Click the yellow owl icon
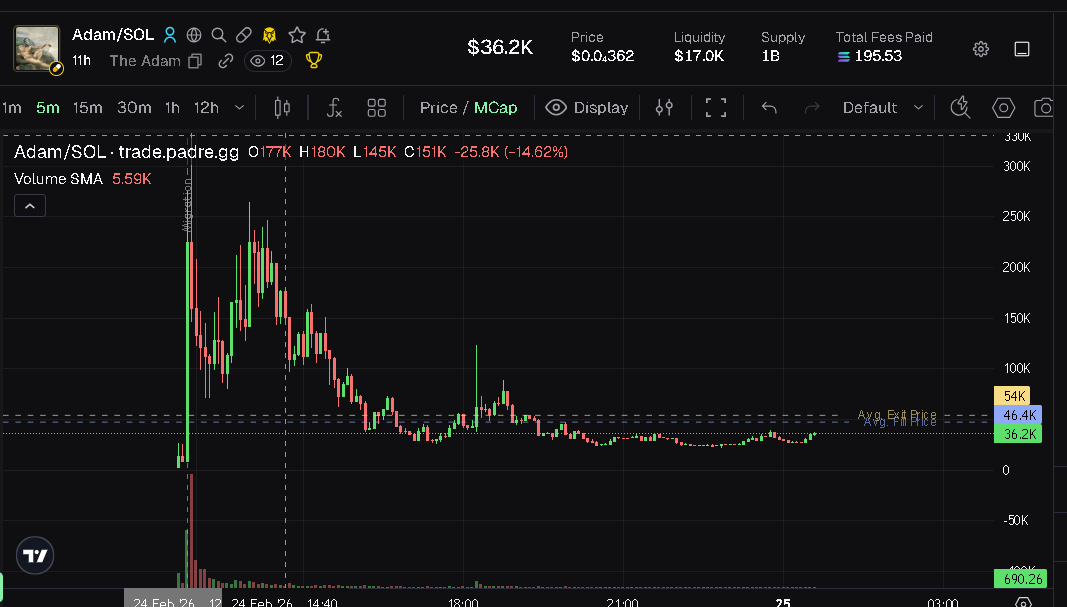 click(269, 35)
